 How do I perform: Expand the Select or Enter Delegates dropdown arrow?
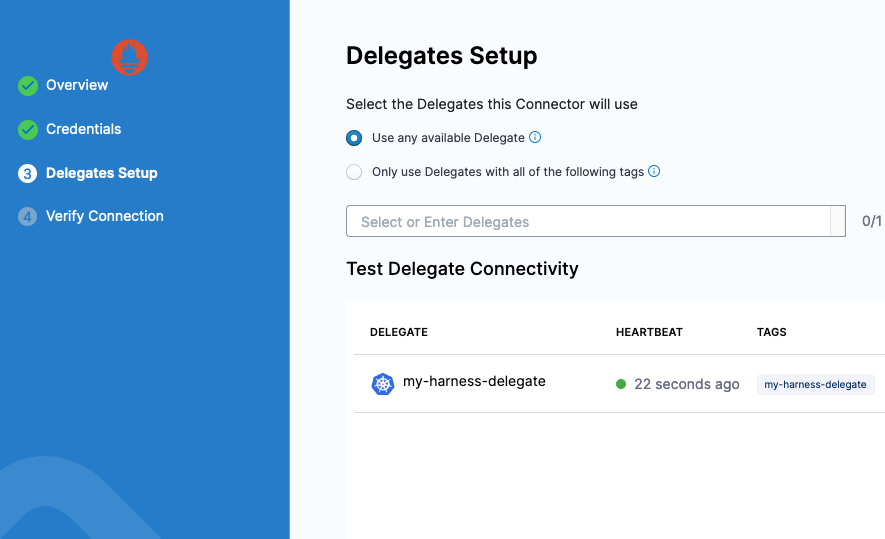pos(838,222)
